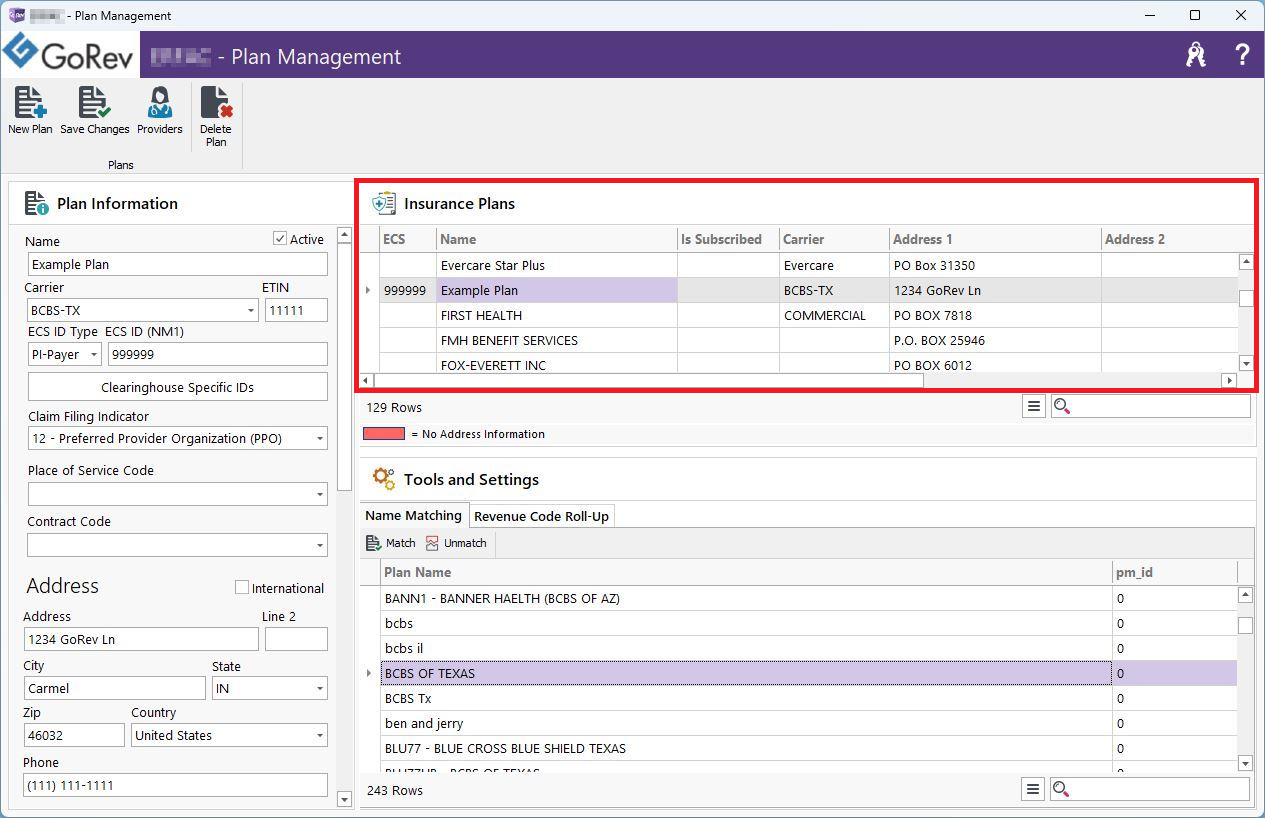The width and height of the screenshot is (1265, 818).
Task: Click the Address 1 column header
Action: pos(995,239)
